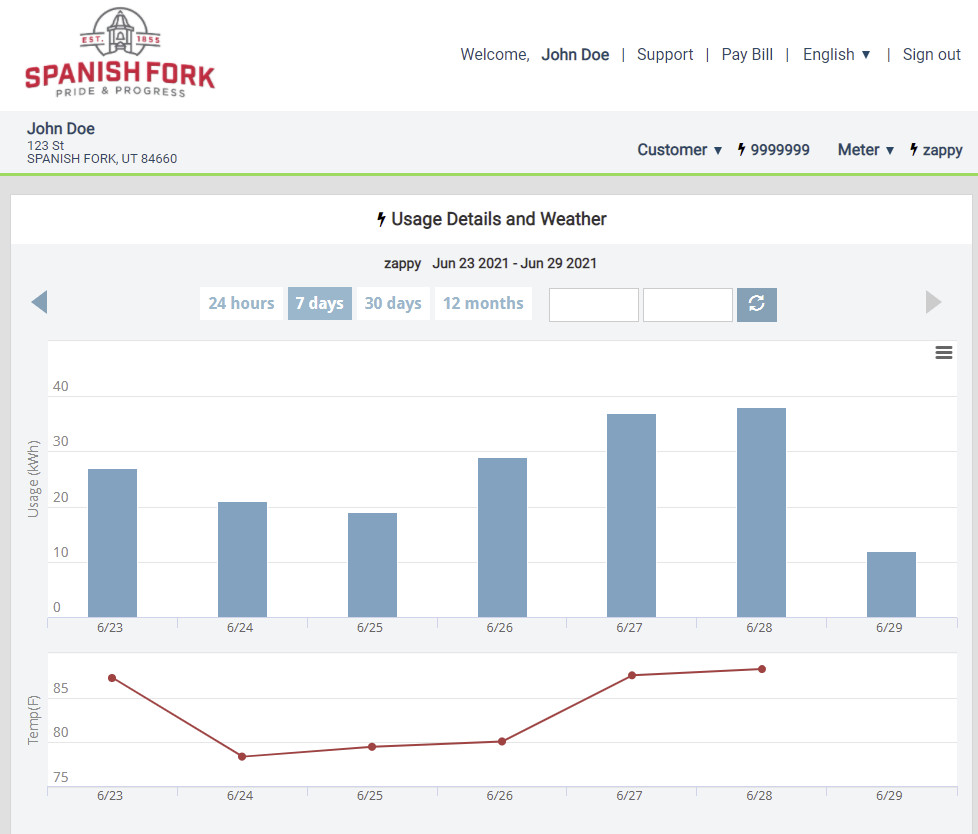Image resolution: width=978 pixels, height=834 pixels.
Task: Open the Support link
Action: click(x=665, y=55)
